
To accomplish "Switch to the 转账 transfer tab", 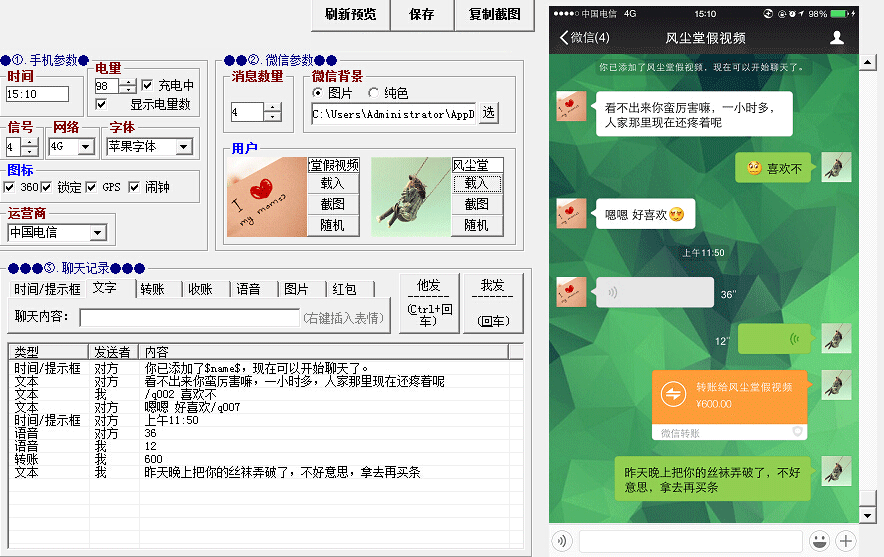I will click(152, 289).
